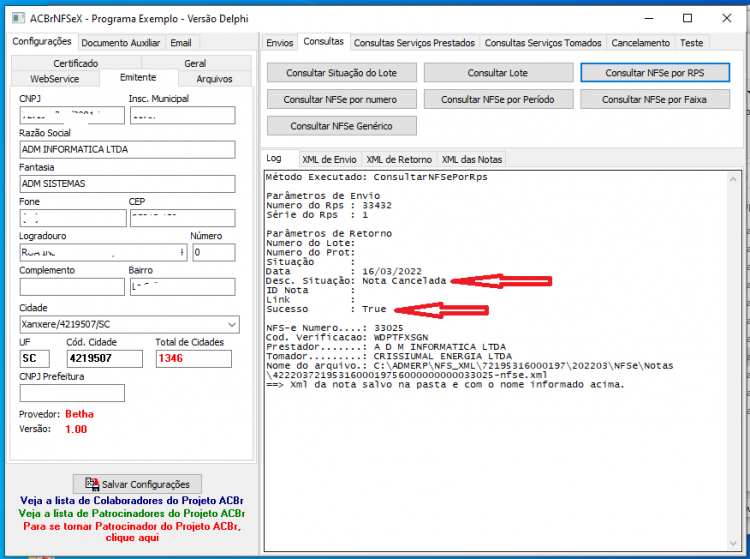
Task: Switch to the XML de Retorno tab
Action: coord(399,159)
